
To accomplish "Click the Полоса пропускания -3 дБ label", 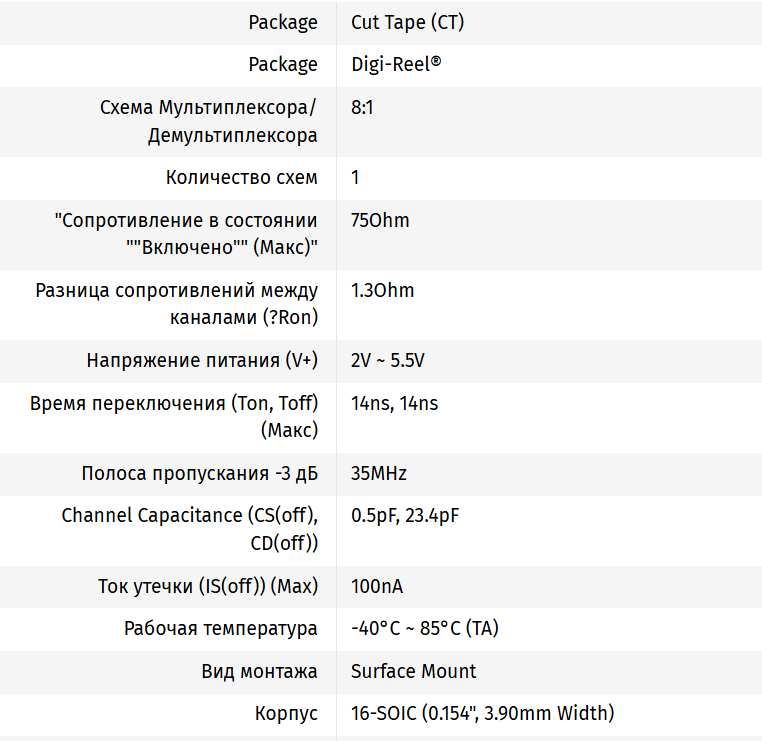I will tap(200, 474).
